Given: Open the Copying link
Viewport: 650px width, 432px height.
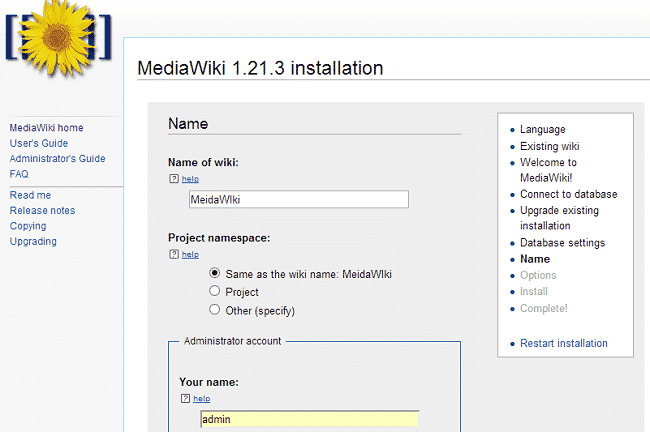Looking at the screenshot, I should pyautogui.click(x=28, y=226).
